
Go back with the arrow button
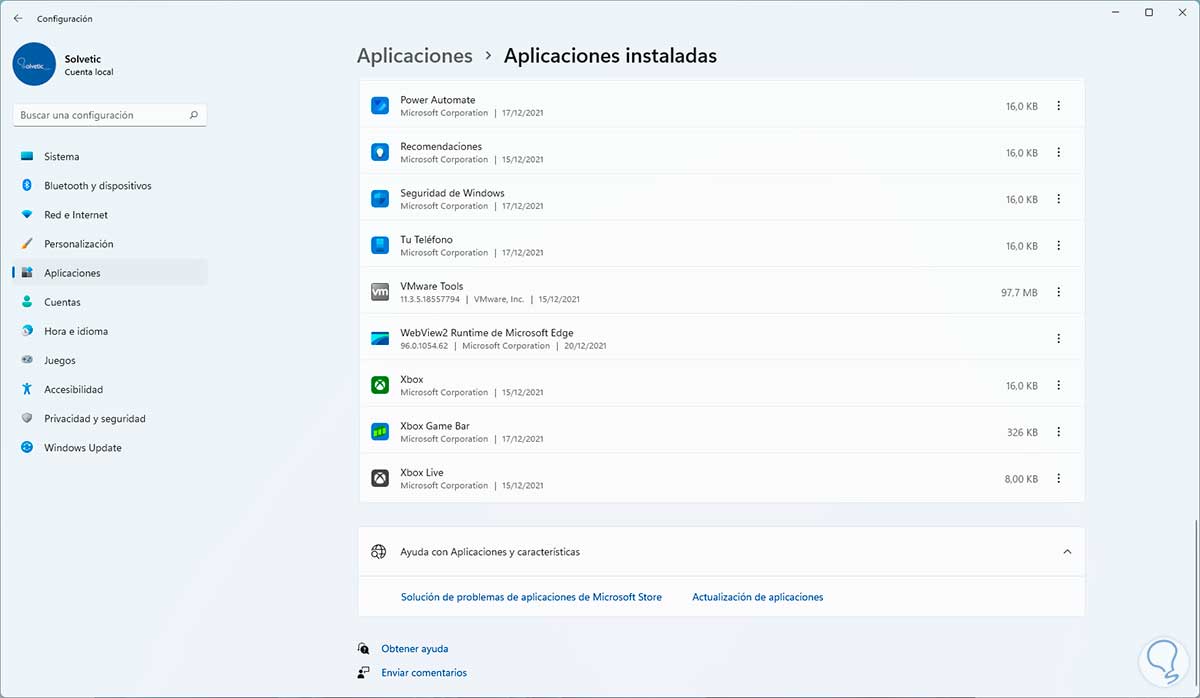(x=17, y=18)
